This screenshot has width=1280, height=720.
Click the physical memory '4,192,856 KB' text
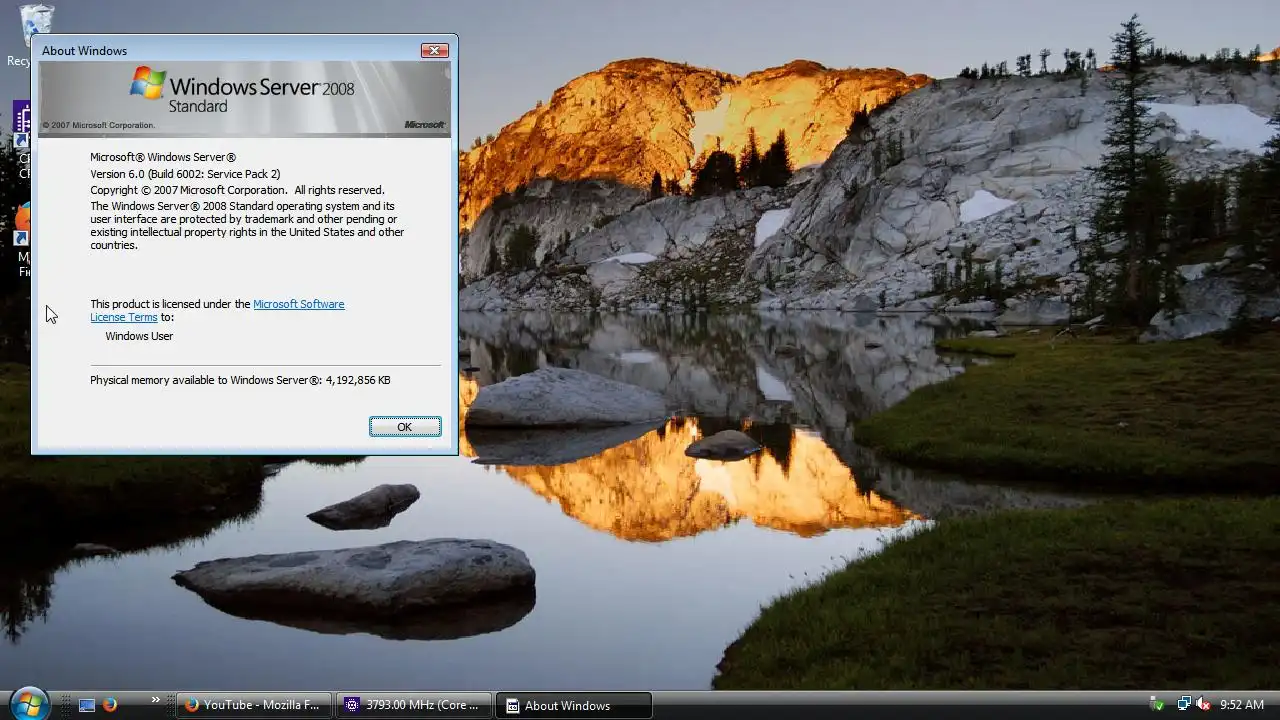coord(358,380)
